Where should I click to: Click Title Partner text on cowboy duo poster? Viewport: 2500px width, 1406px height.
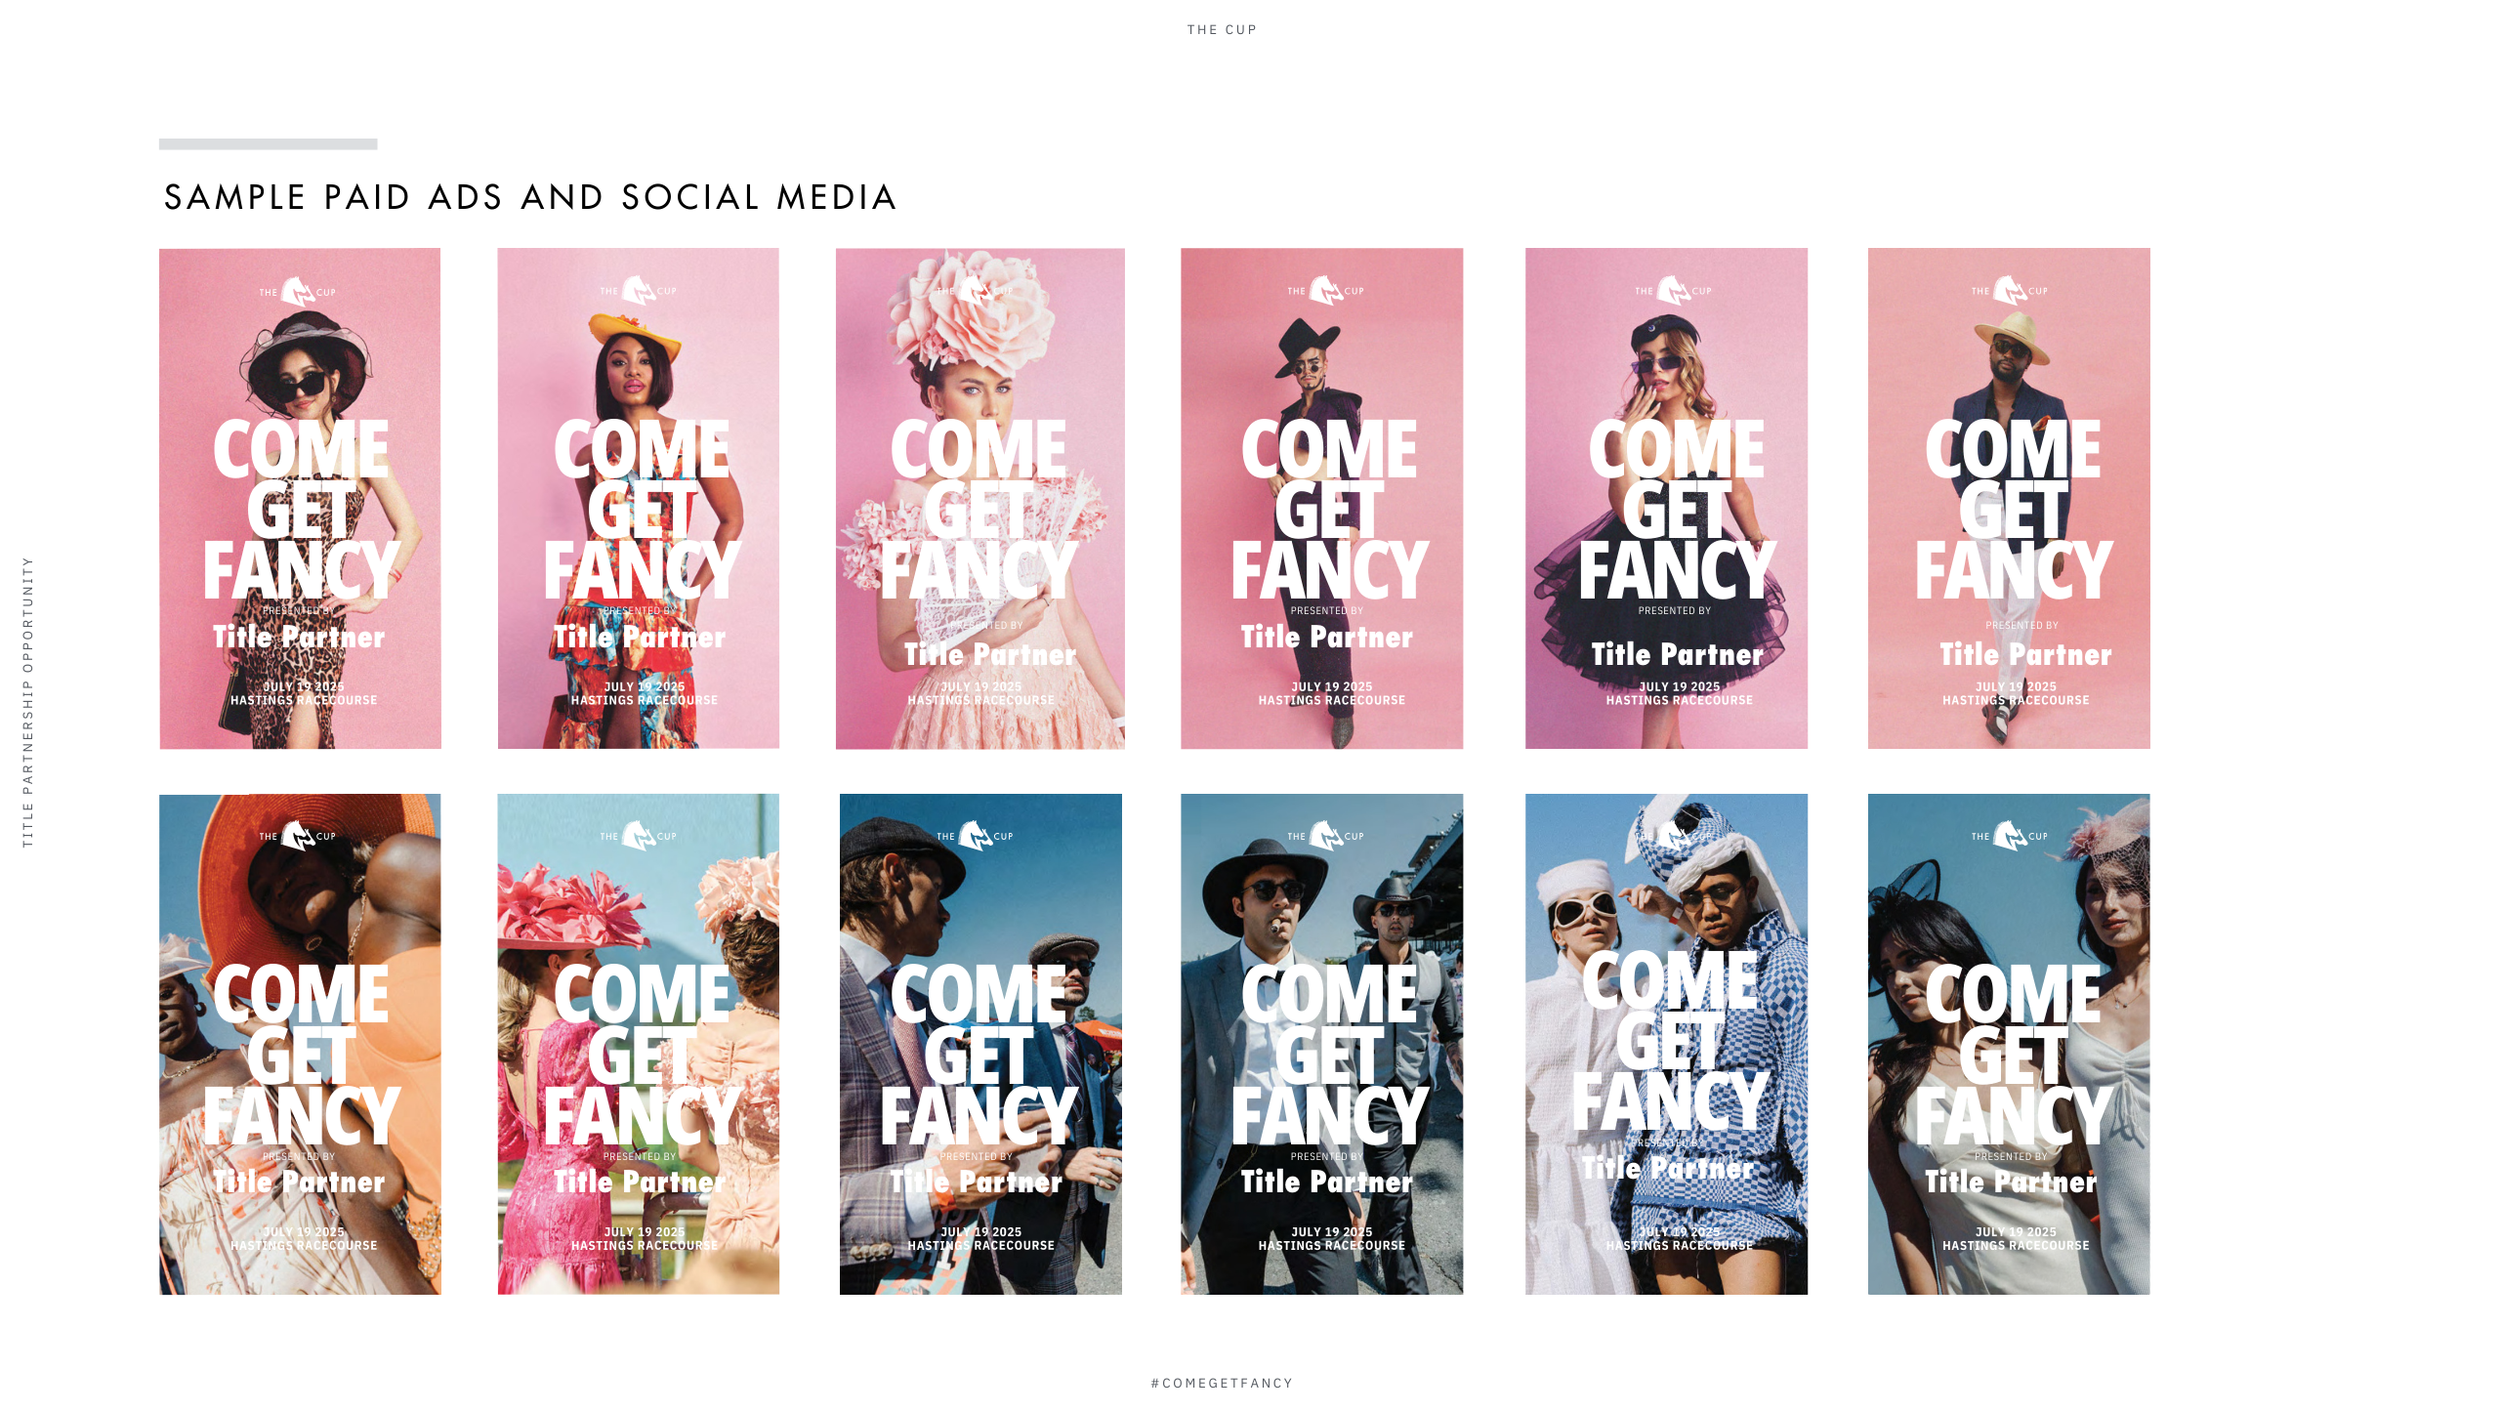[x=1326, y=1182]
